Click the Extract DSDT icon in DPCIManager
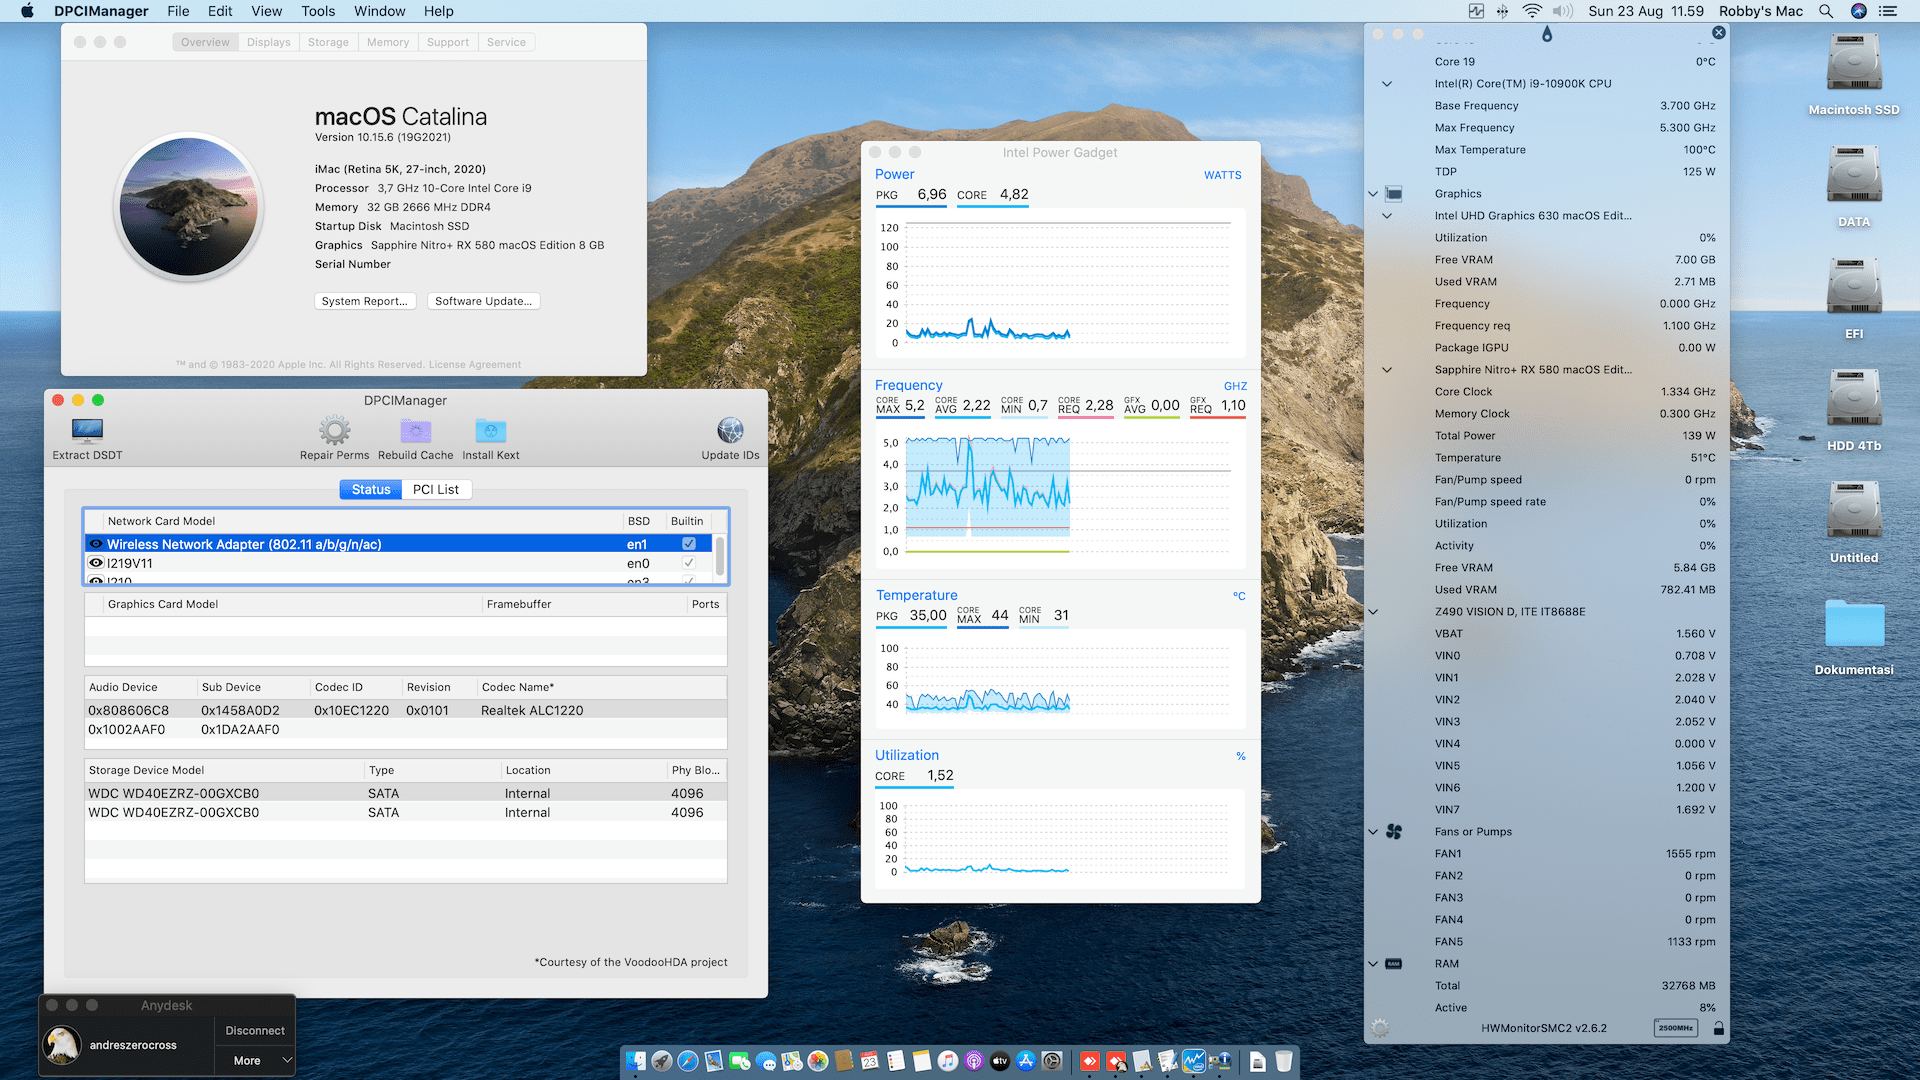Viewport: 1920px width, 1080px height. (86, 433)
